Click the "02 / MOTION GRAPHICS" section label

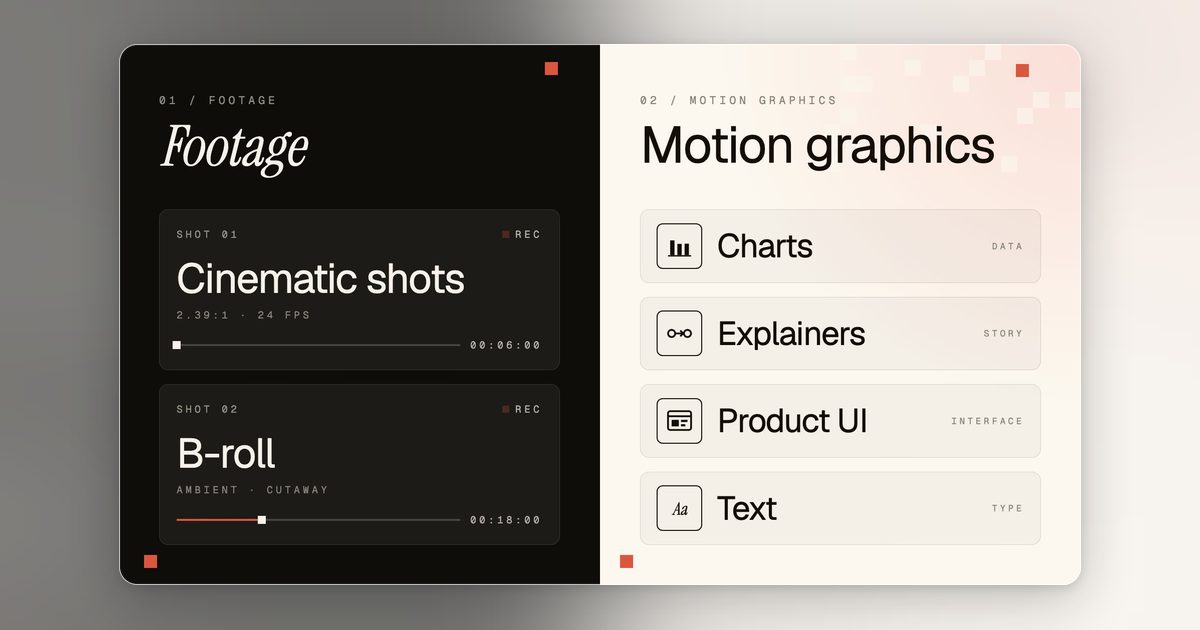(739, 100)
